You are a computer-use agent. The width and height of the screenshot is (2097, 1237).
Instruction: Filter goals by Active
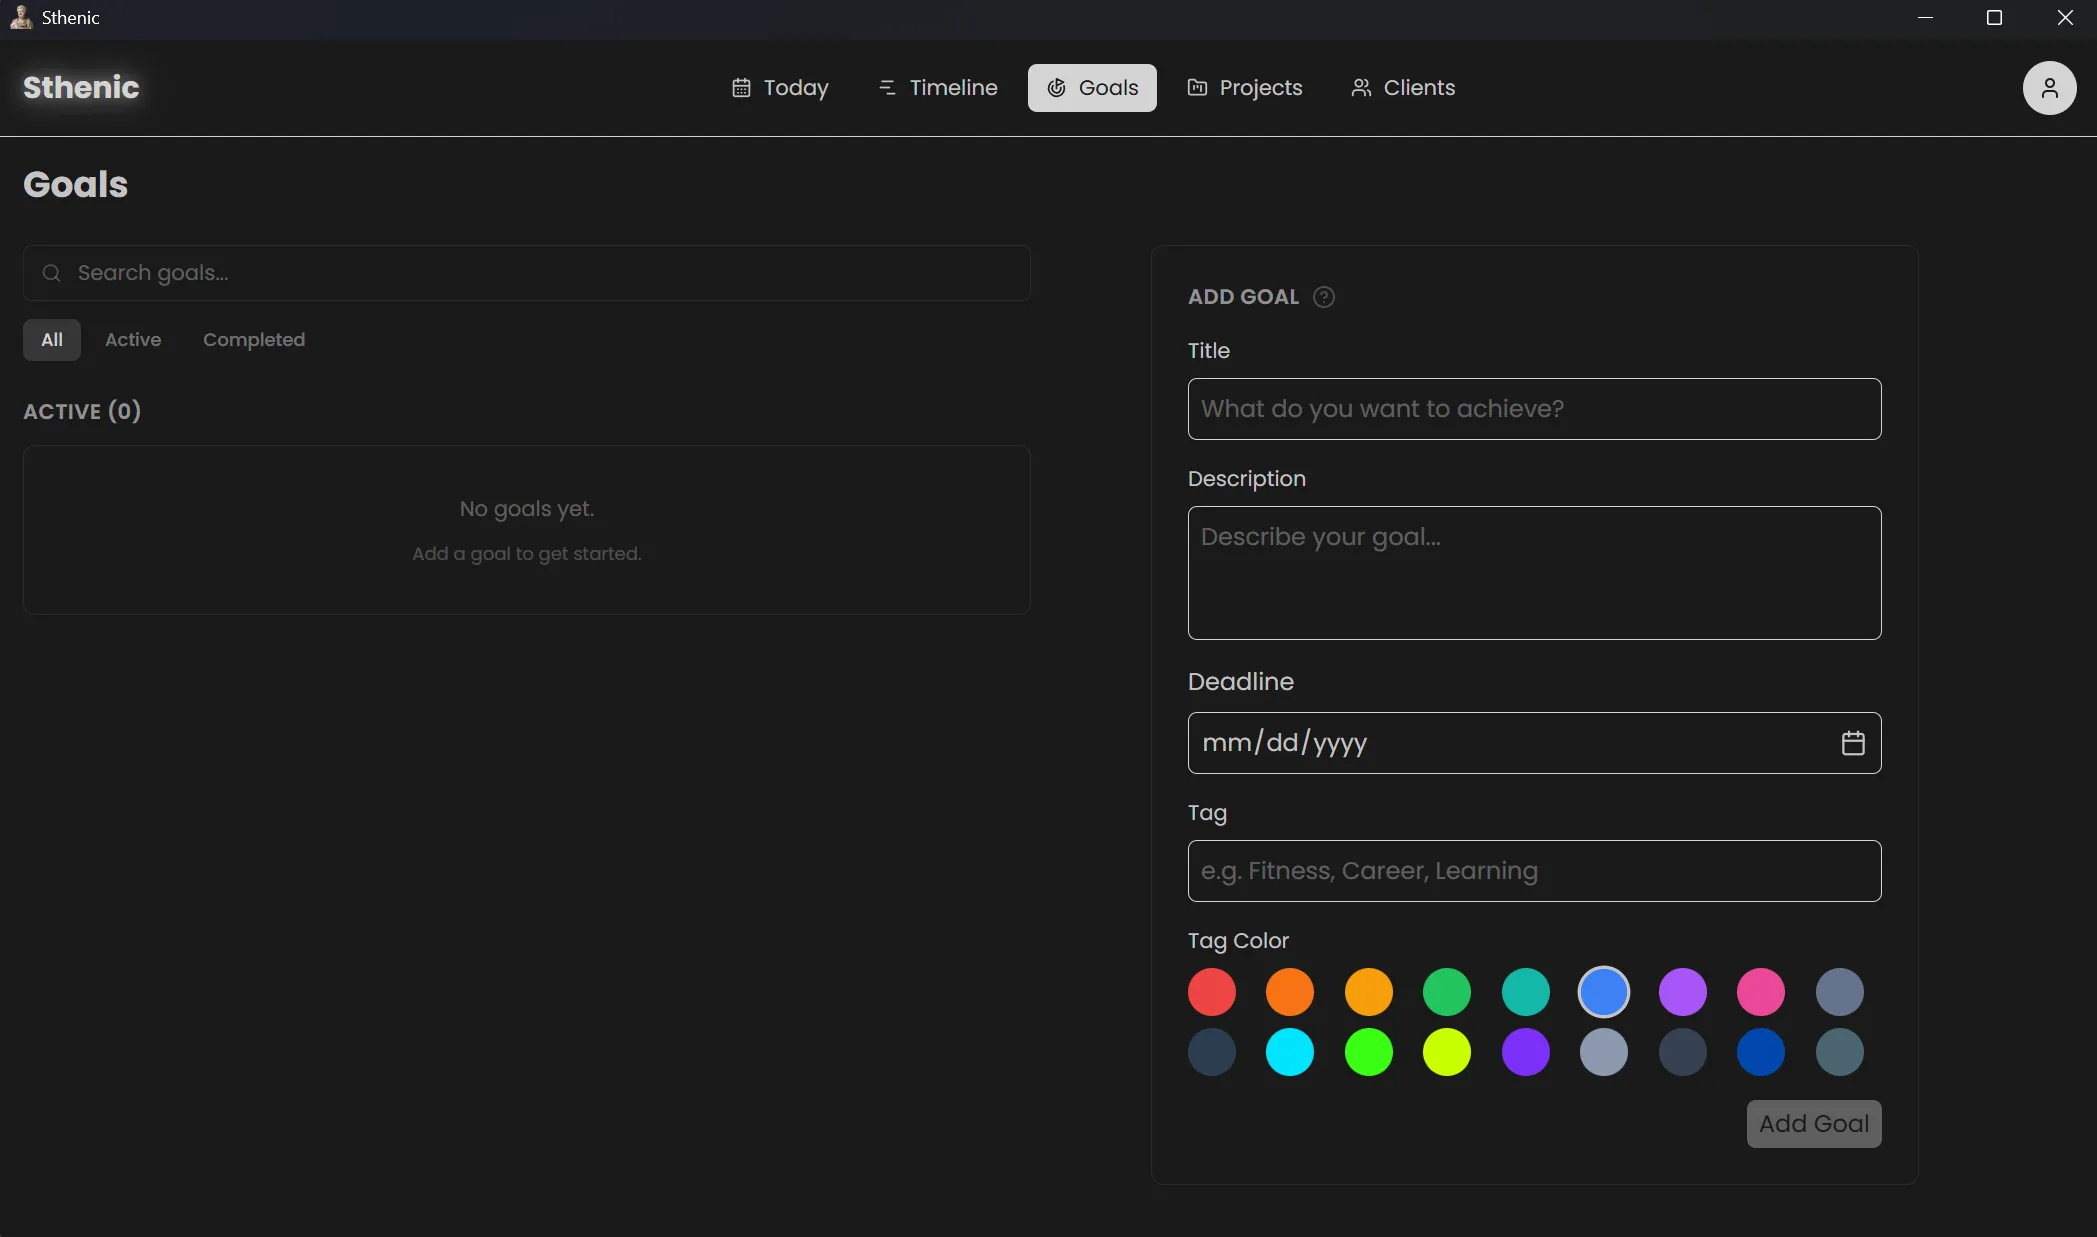[x=133, y=340]
